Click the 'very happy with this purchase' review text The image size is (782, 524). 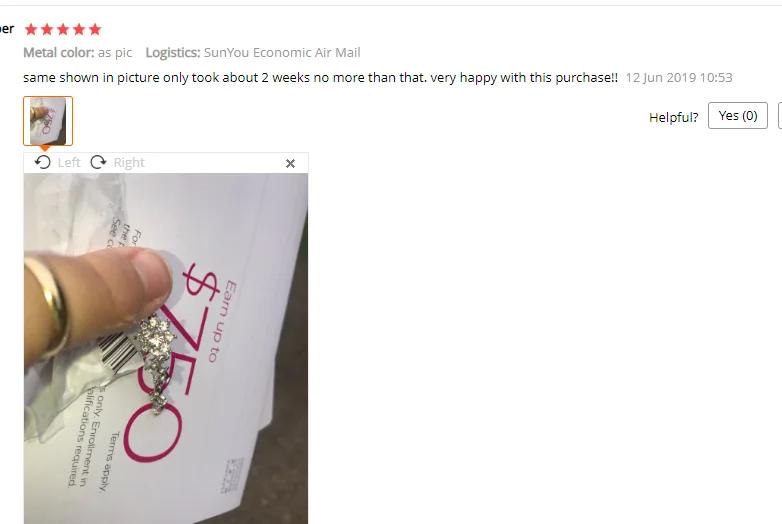tap(524, 78)
